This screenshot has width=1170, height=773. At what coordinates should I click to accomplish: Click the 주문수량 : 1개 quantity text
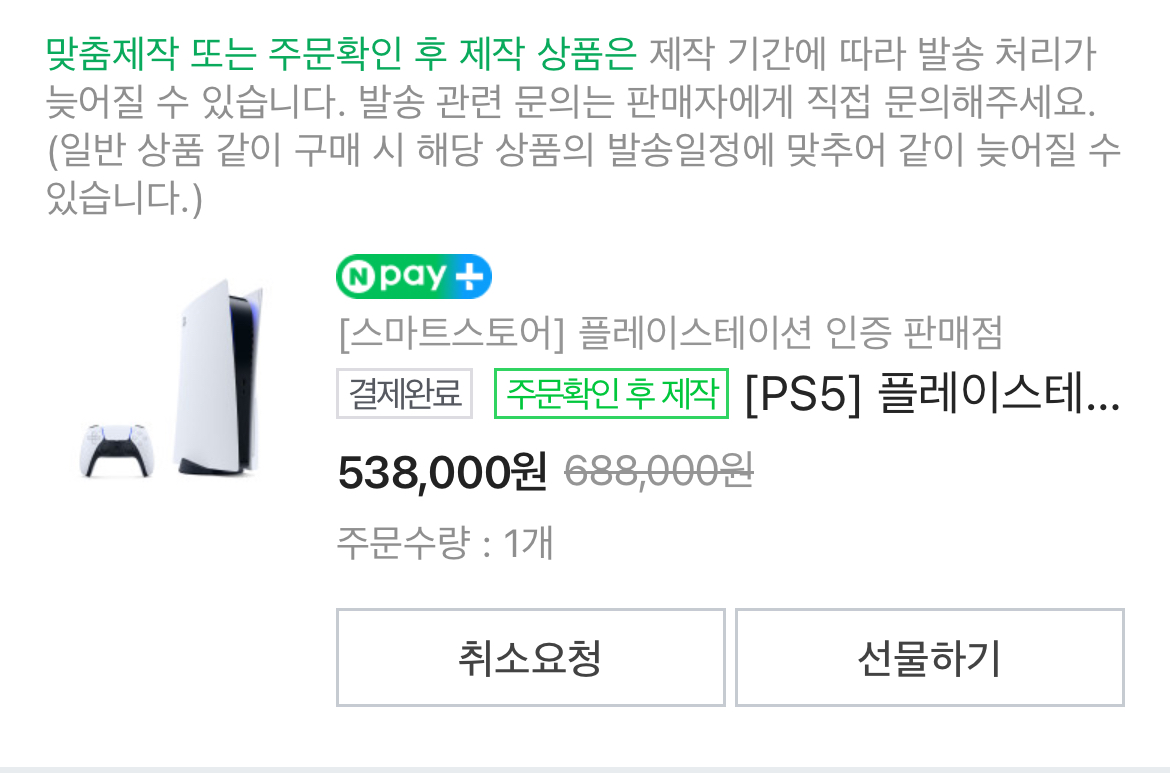tap(445, 542)
